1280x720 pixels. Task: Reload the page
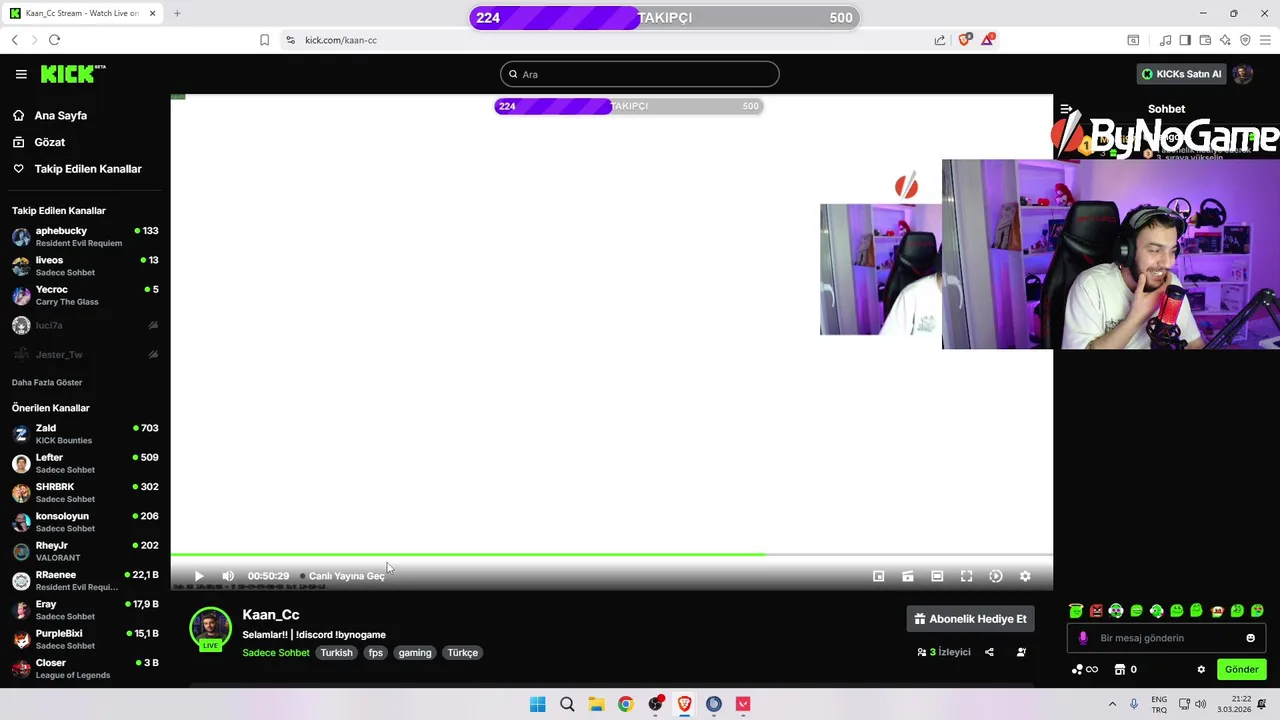point(54,40)
